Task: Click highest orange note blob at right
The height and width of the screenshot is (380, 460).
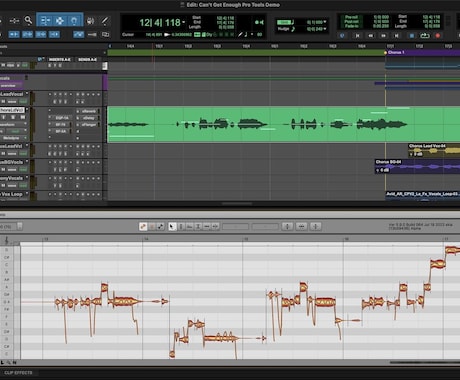Action: coord(453,250)
